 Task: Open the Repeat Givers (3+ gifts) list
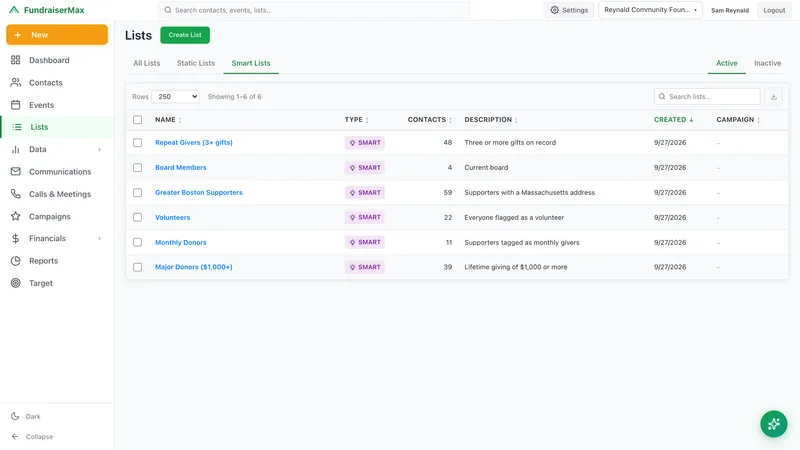click(194, 143)
